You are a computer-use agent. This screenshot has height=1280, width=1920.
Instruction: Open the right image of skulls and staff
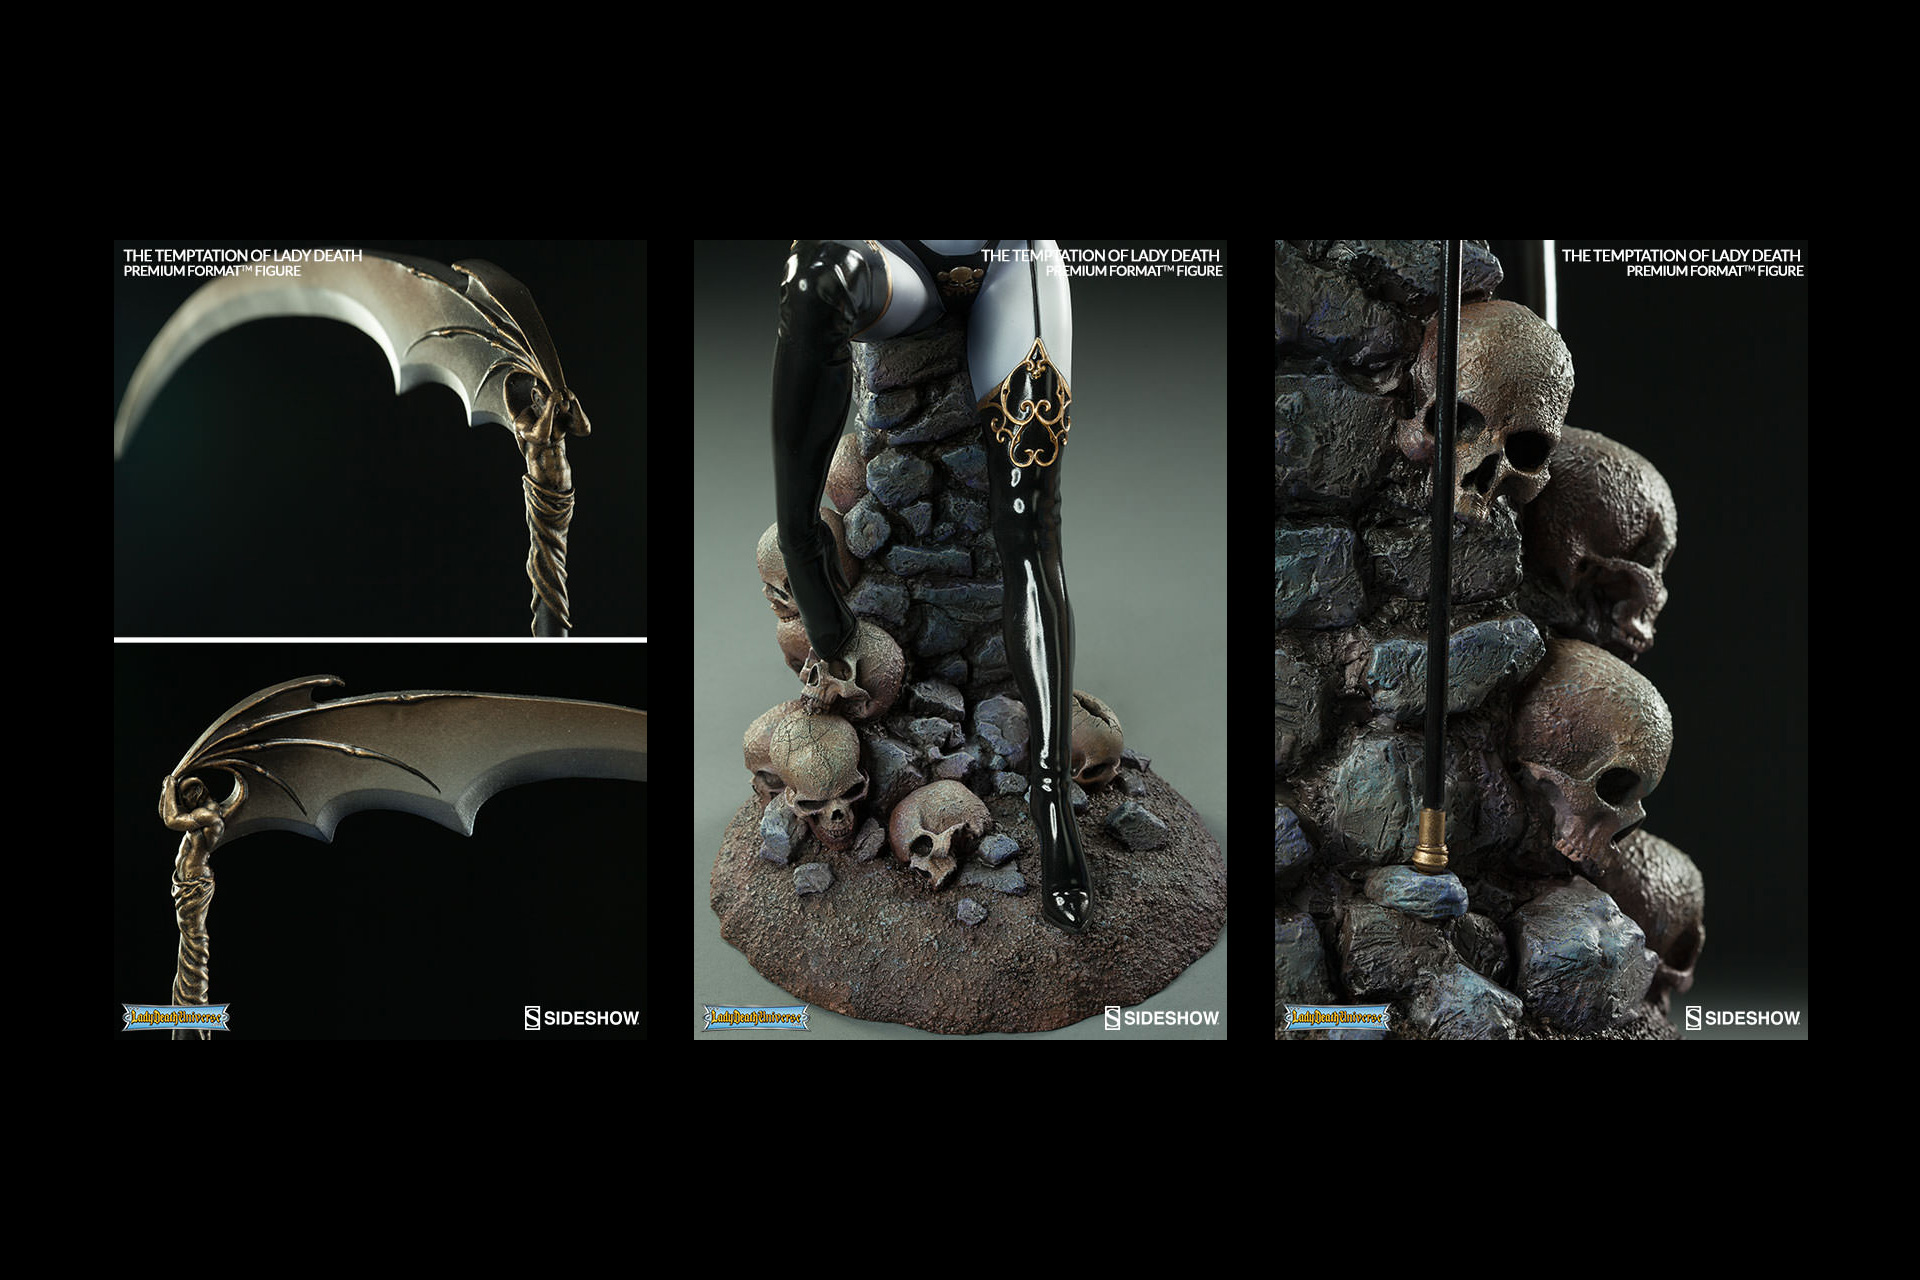point(1541,640)
